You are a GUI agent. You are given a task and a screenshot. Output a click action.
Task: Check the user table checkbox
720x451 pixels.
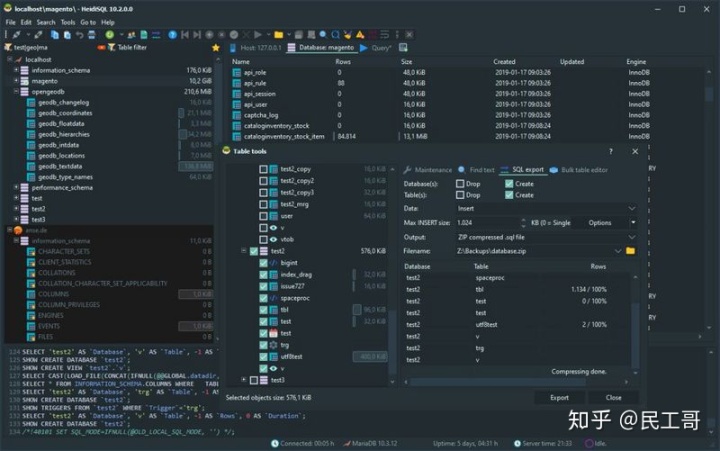[x=264, y=216]
